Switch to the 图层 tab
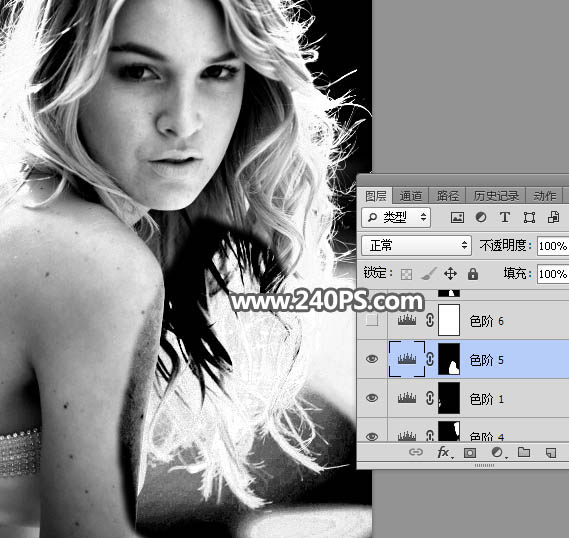Viewport: 569px width, 538px height. [x=376, y=196]
